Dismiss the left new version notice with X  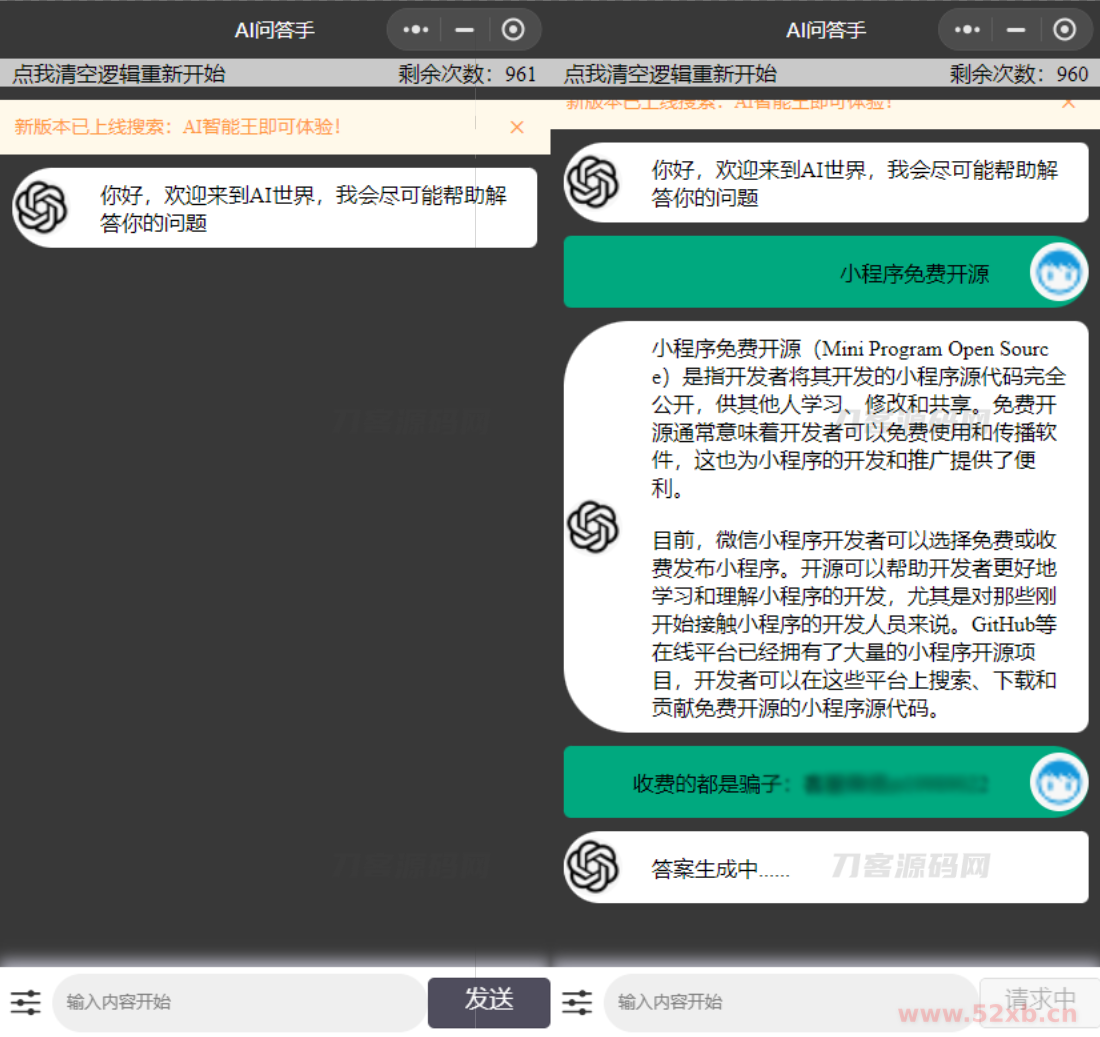[517, 128]
